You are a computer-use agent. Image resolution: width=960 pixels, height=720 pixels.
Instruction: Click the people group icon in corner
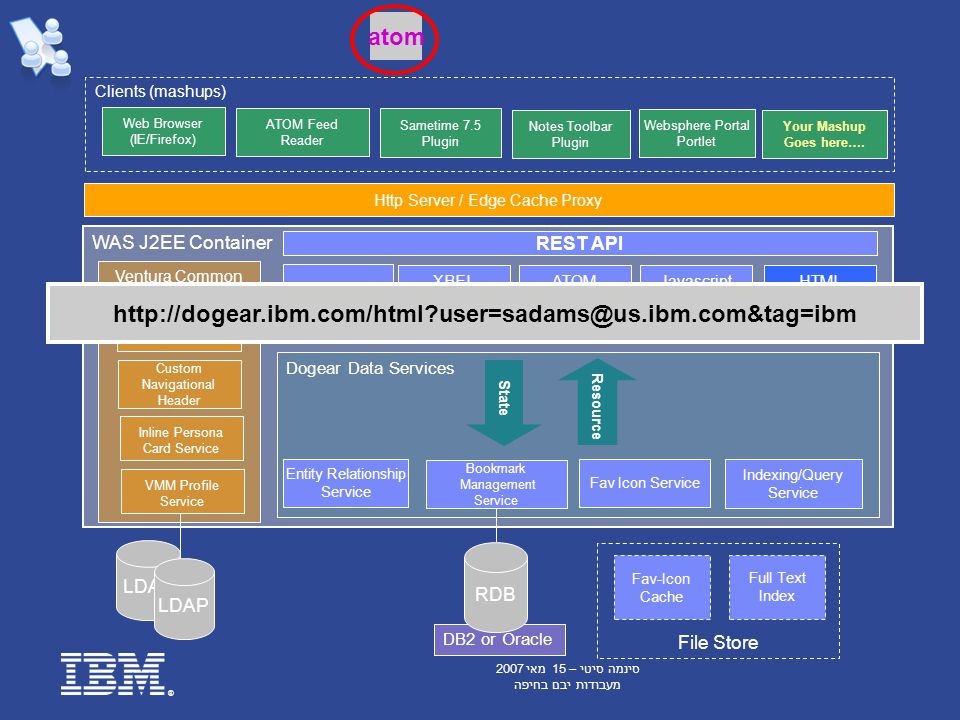[41, 47]
